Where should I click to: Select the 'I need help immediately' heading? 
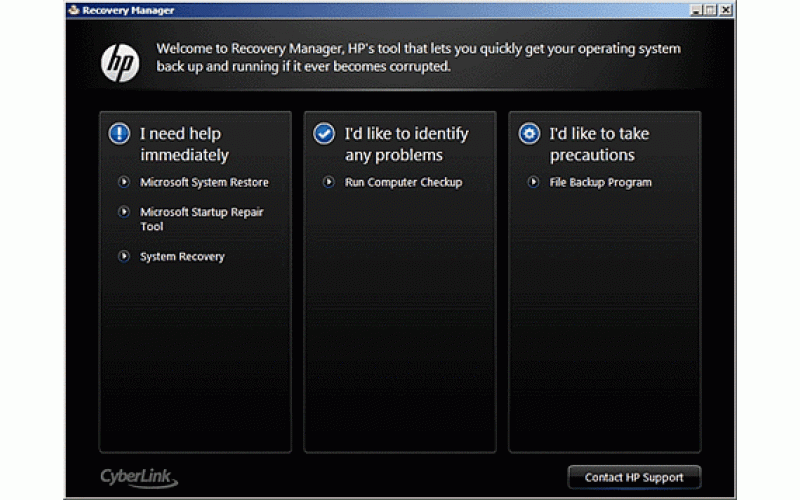(x=184, y=144)
